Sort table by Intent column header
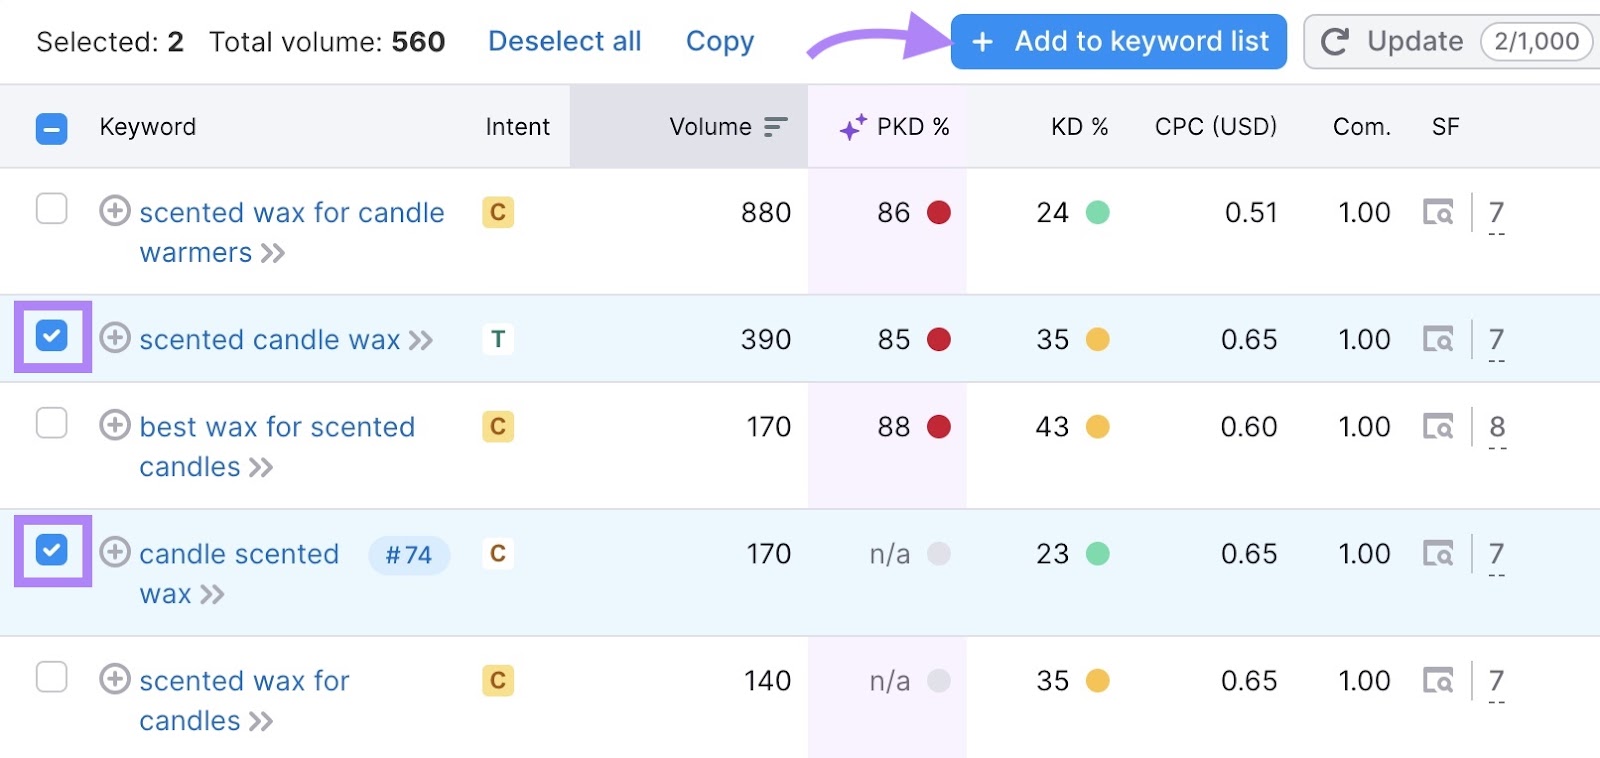Viewport: 1600px width, 758px height. 518,127
